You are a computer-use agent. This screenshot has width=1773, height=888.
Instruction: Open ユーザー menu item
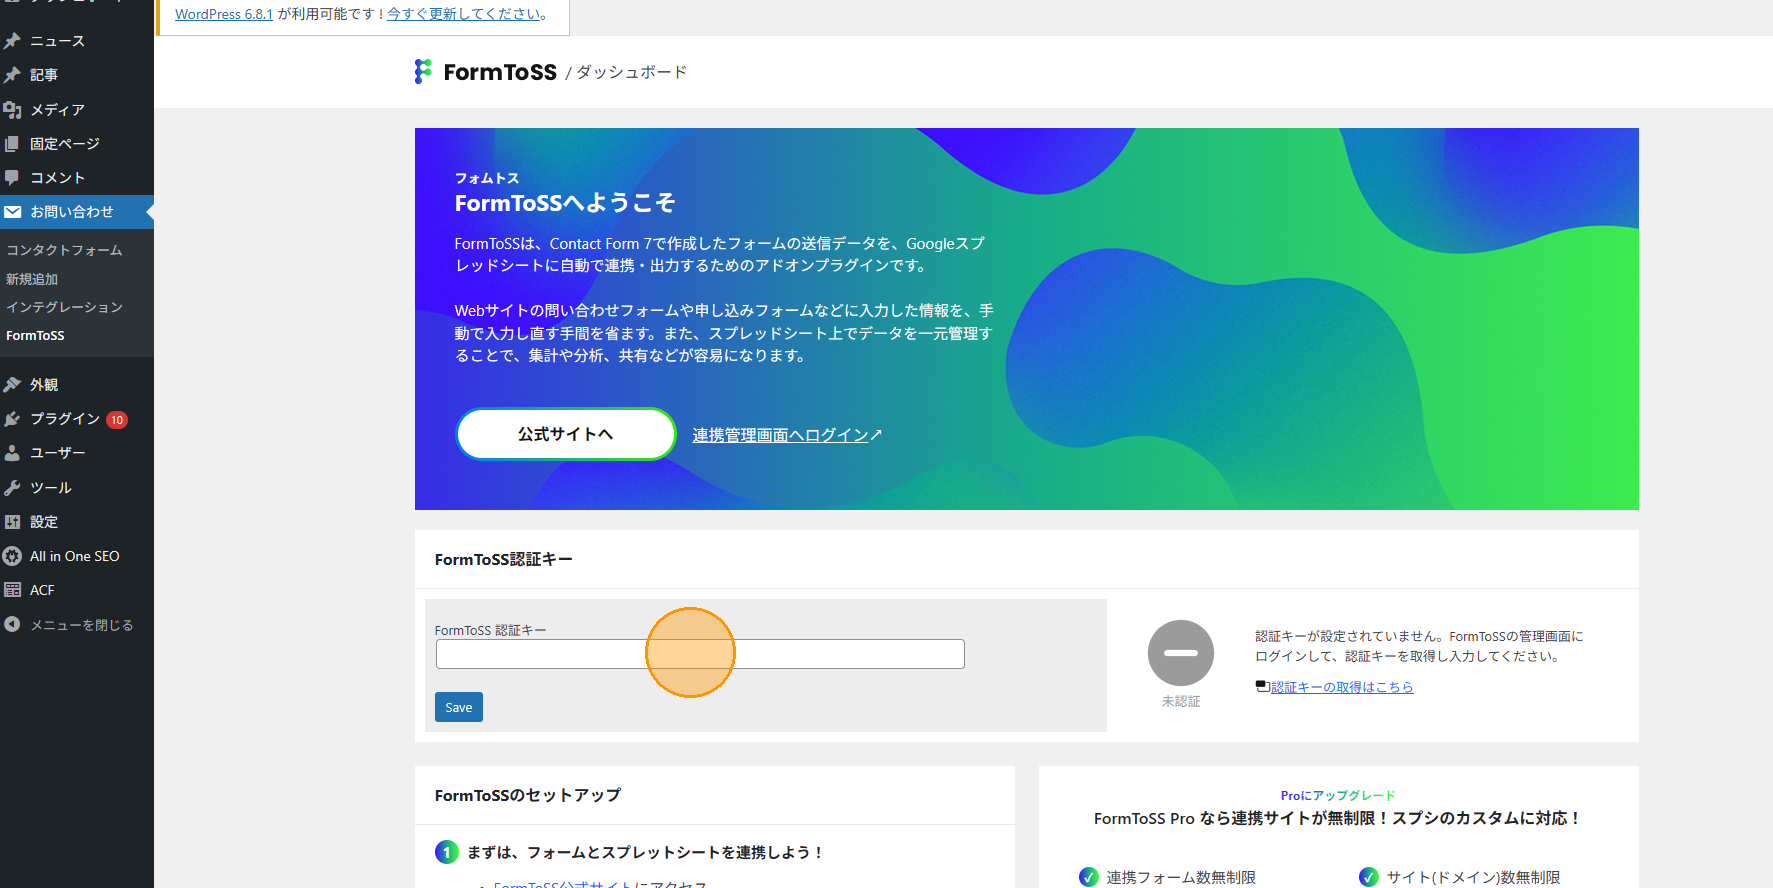[x=77, y=453]
